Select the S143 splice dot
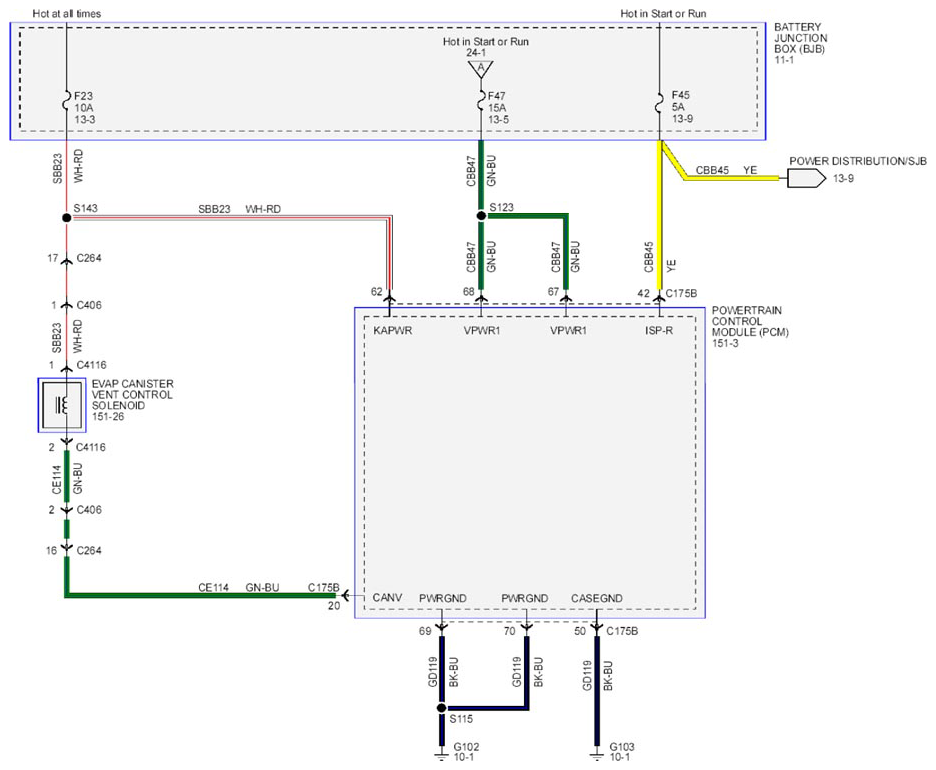This screenshot has width=936, height=770. tap(66, 218)
